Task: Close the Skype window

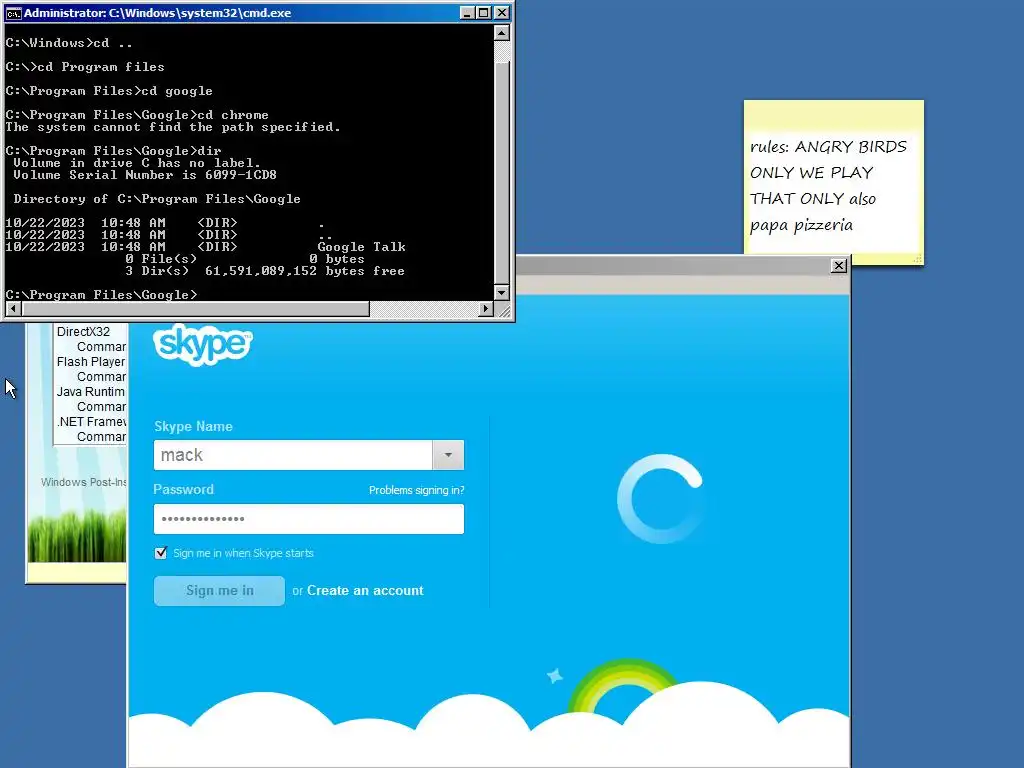Action: pos(839,265)
